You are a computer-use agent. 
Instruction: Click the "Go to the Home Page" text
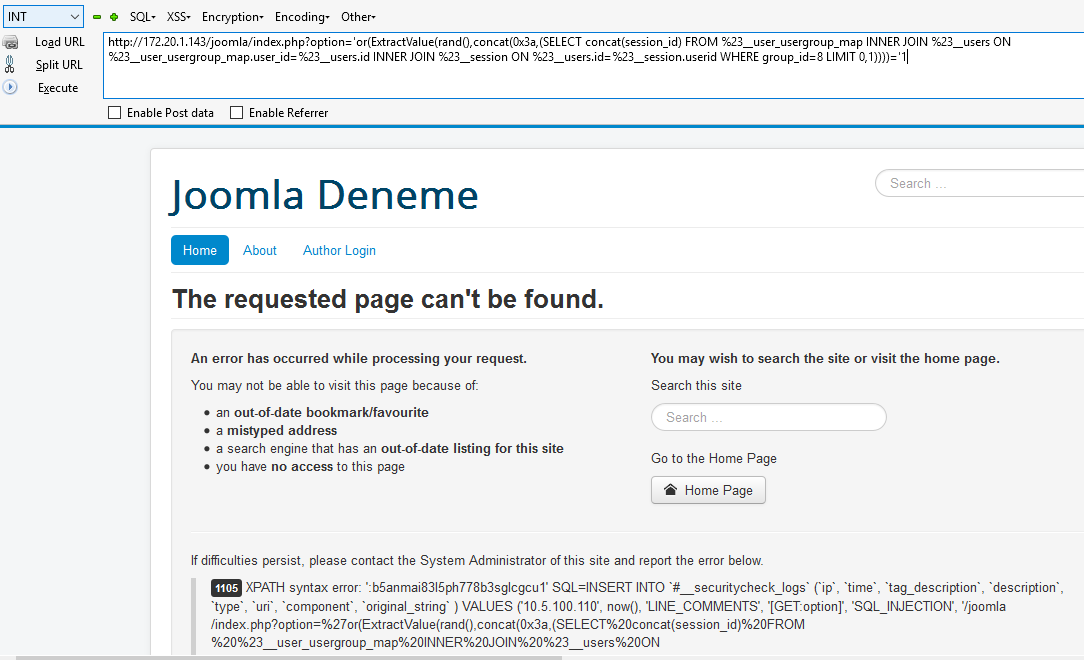pyautogui.click(x=714, y=458)
